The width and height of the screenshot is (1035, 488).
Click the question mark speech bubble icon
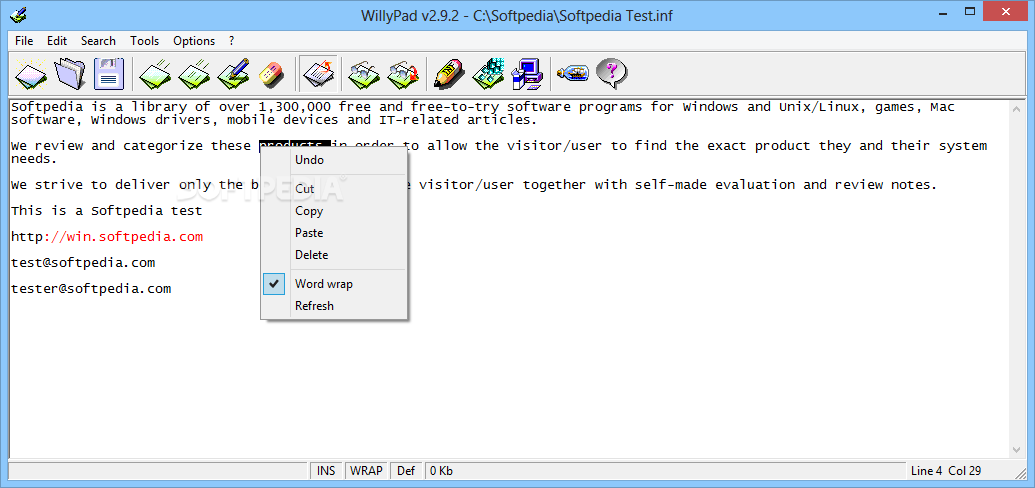tap(611, 73)
